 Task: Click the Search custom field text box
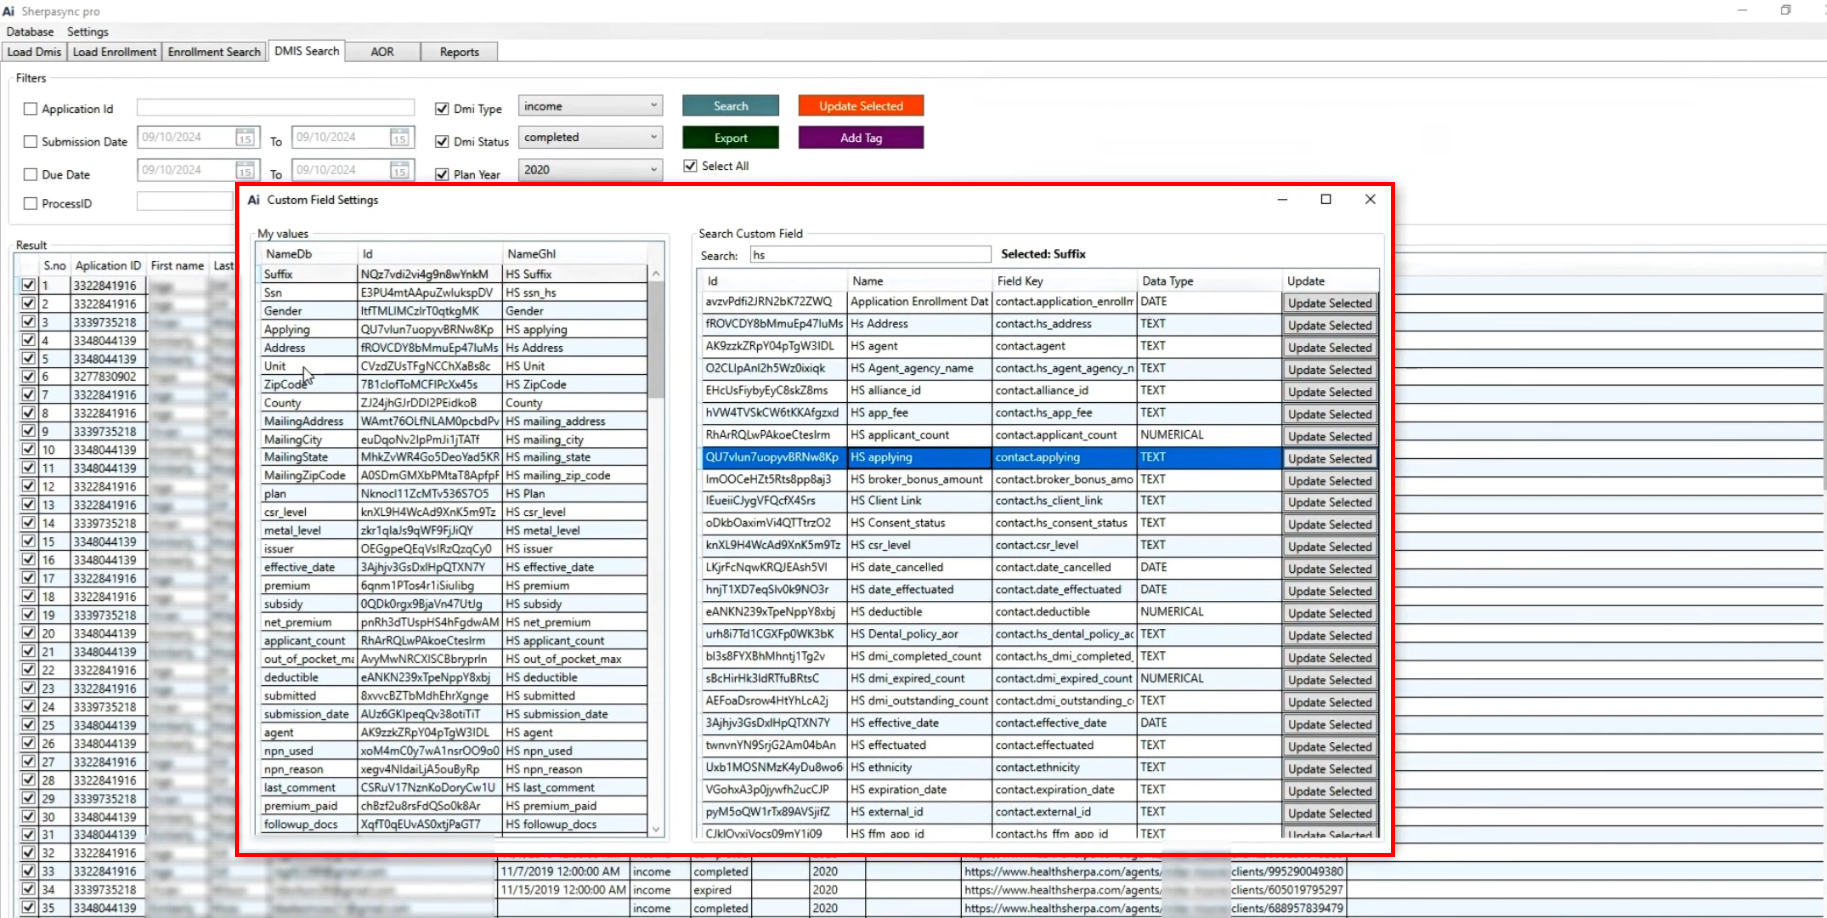870,255
